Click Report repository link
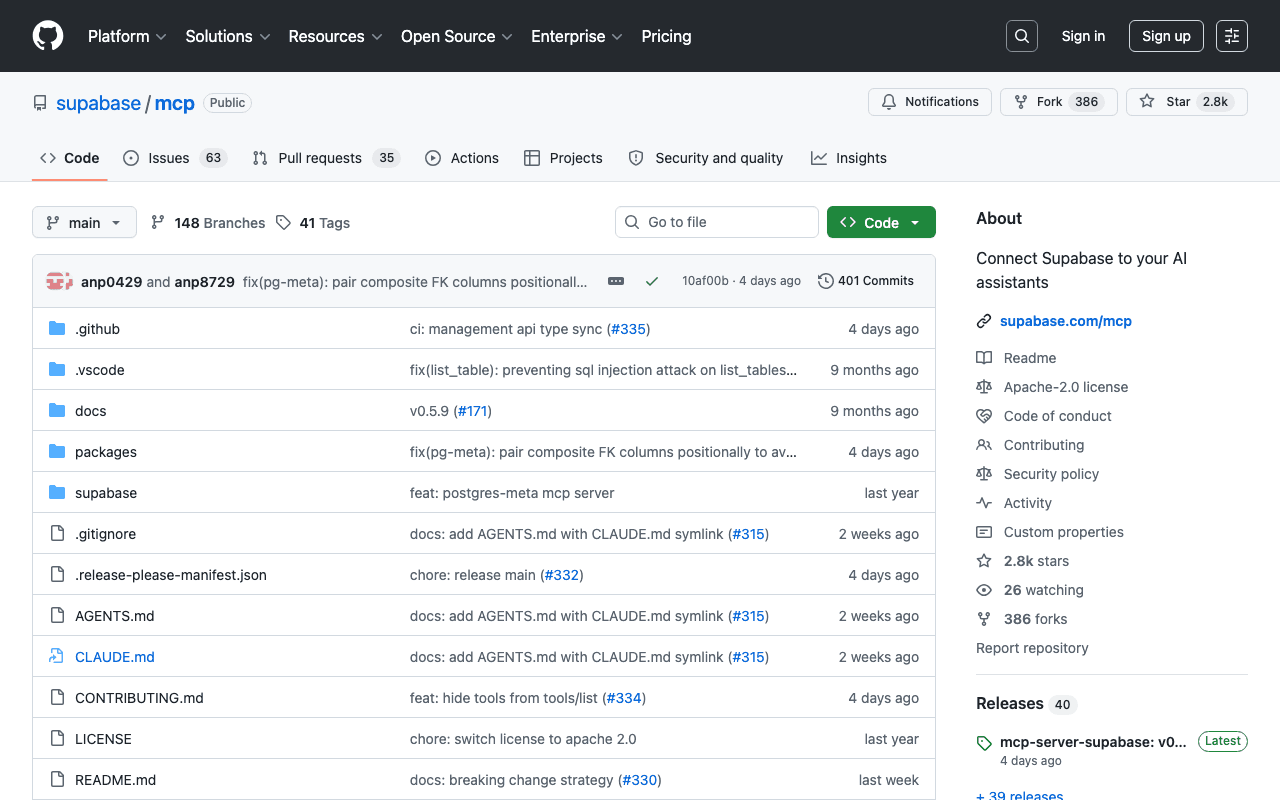Viewport: 1280px width, 800px height. 1032,648
